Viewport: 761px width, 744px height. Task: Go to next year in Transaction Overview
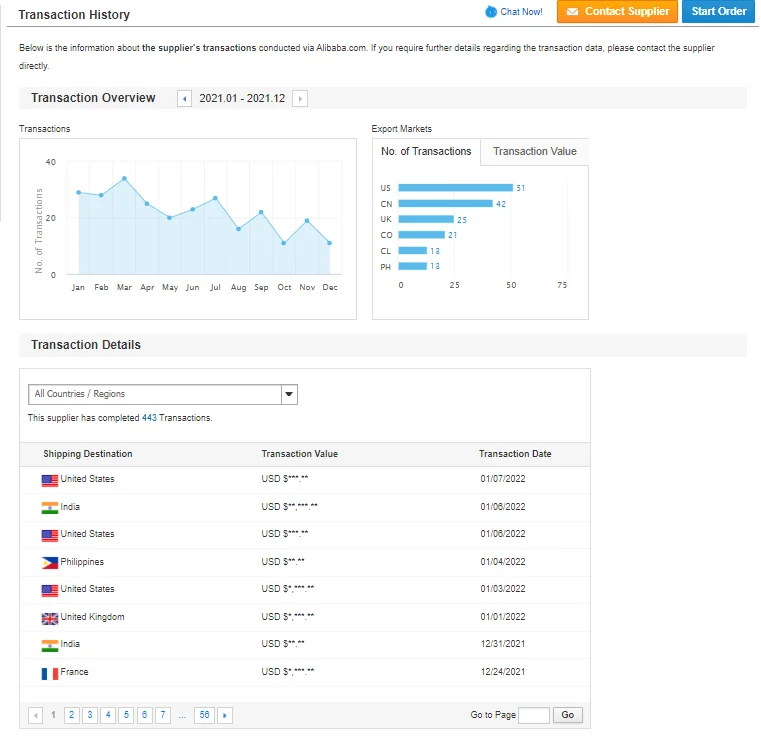pos(300,99)
